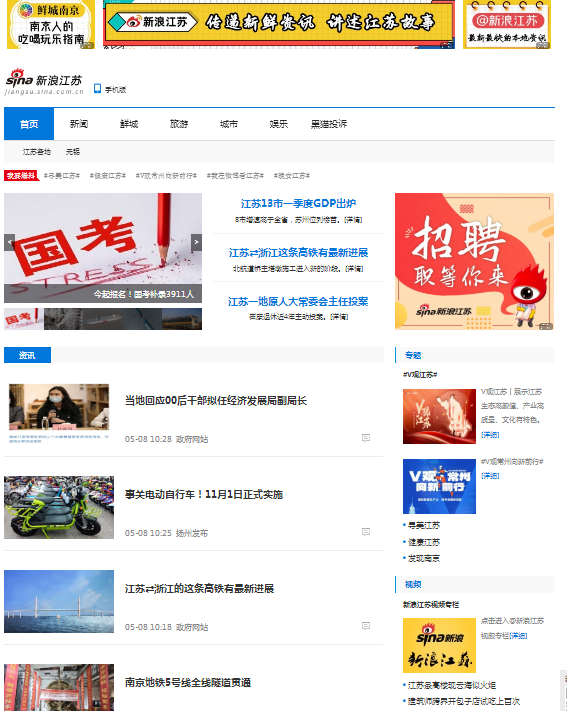This screenshot has height=711, width=567.
Task: Open the 招聘 职等你来 advertisement
Action: point(474,261)
